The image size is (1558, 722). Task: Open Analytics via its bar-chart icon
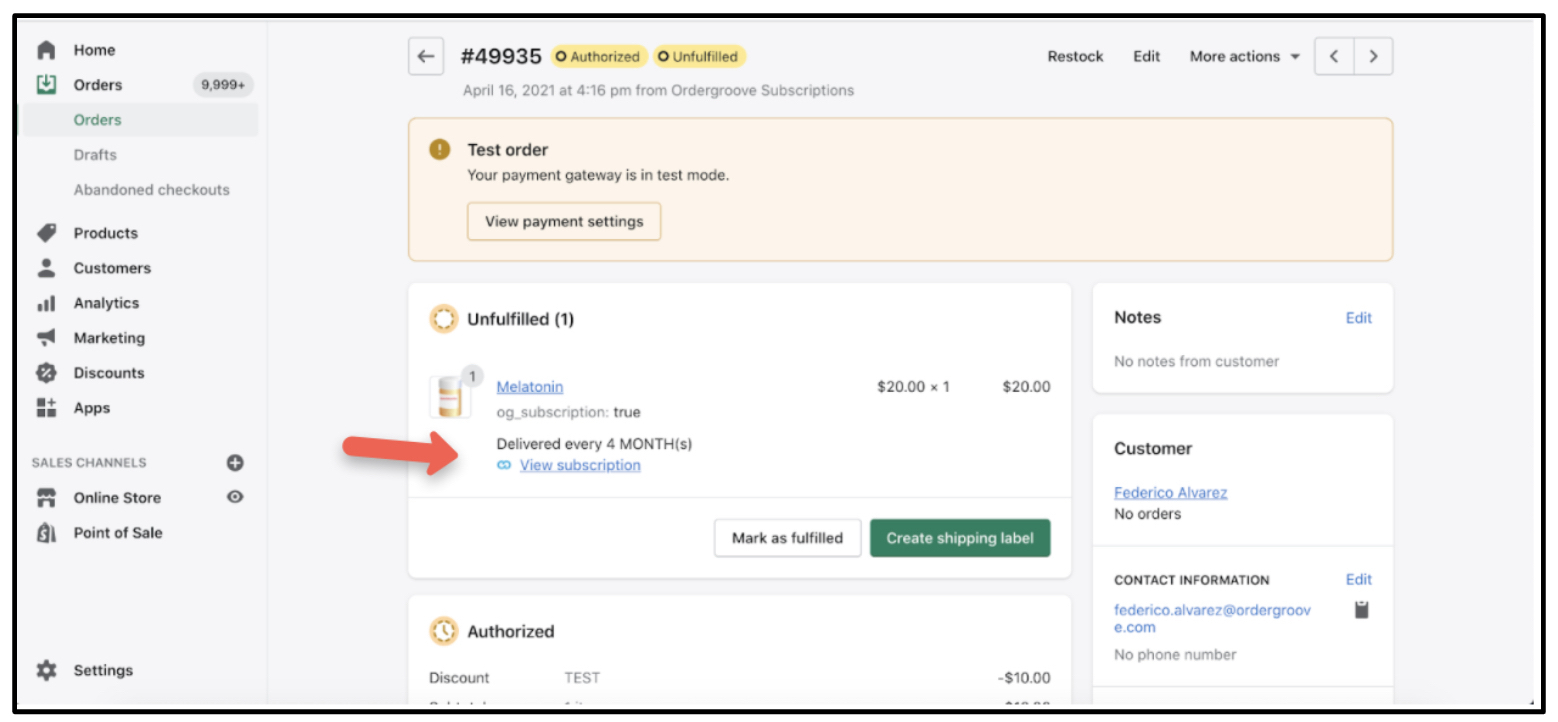coord(48,303)
